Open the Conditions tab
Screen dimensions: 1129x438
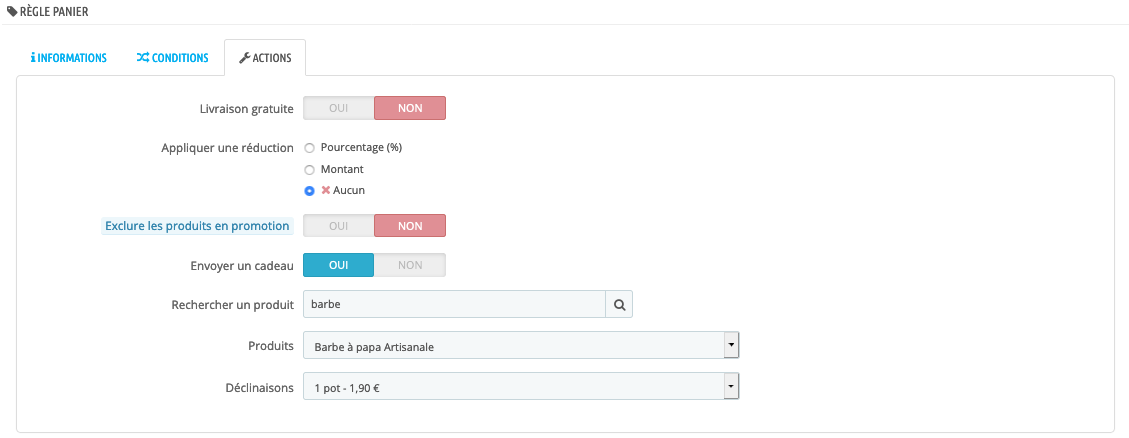coord(173,58)
